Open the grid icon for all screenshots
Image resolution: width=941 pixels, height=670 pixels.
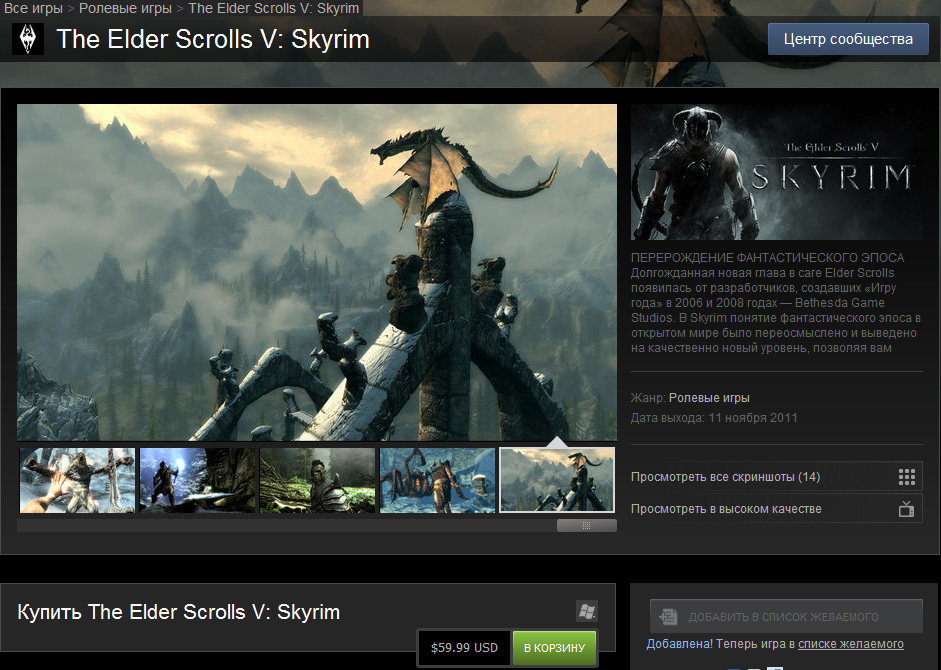point(907,477)
